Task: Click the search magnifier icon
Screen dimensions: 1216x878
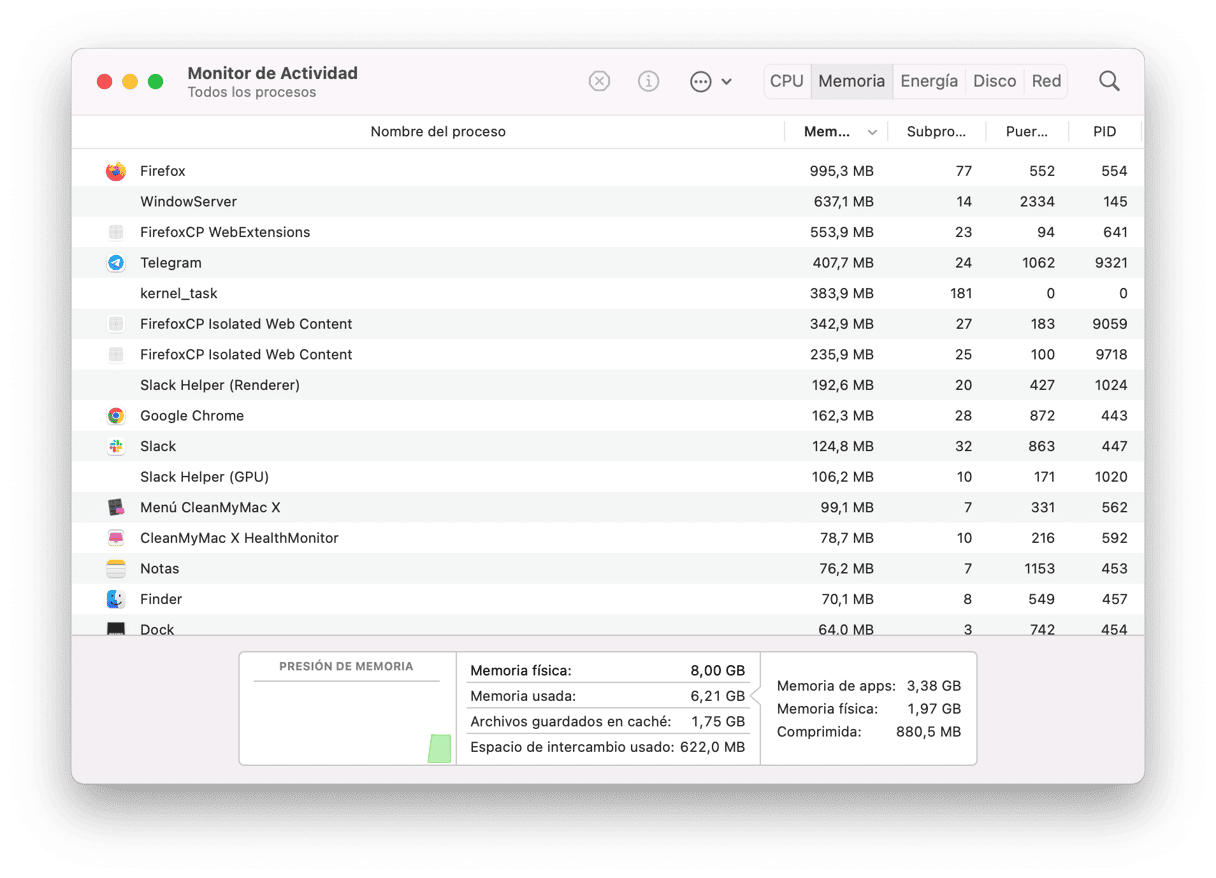Action: click(1109, 81)
